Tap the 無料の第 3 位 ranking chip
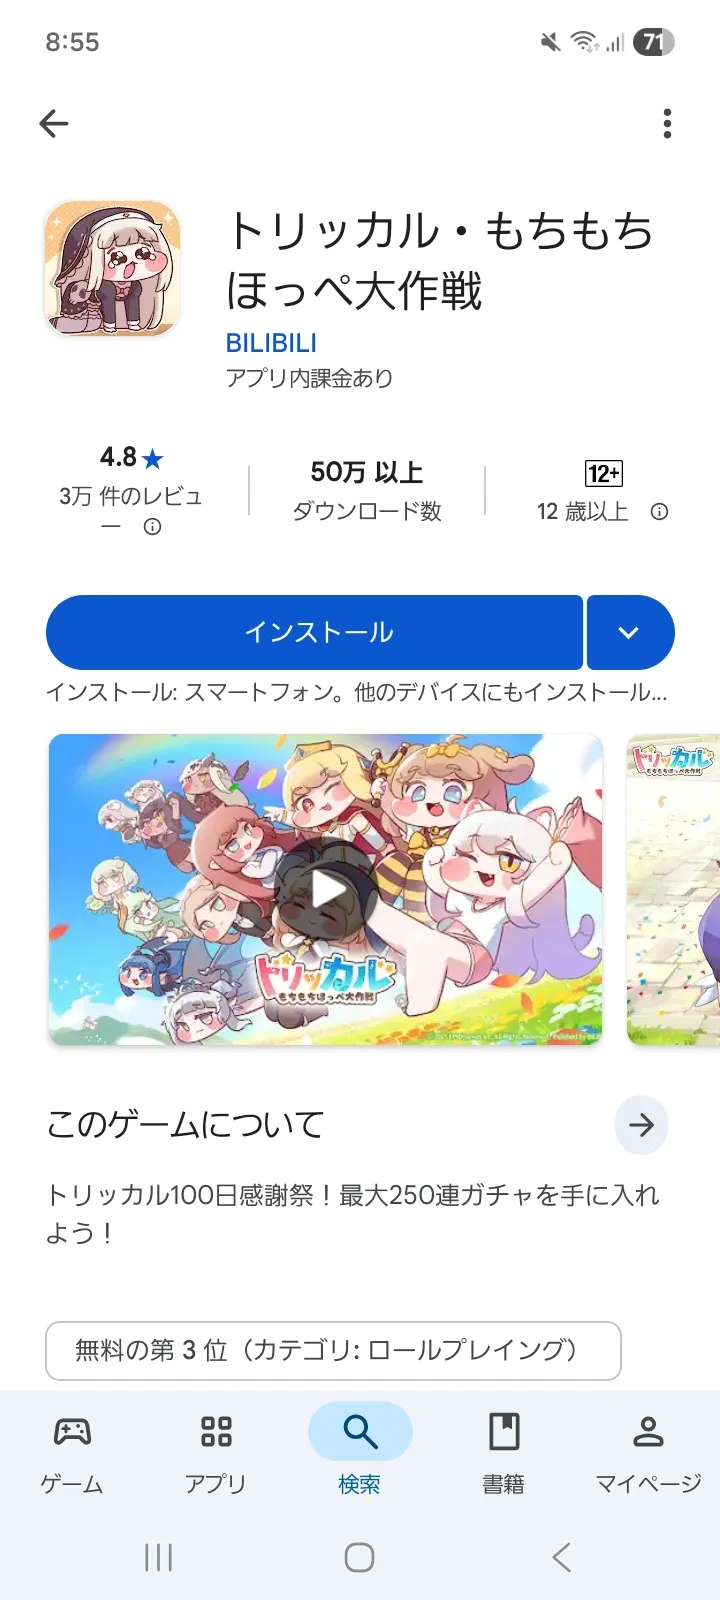Image resolution: width=720 pixels, height=1600 pixels. (333, 1351)
